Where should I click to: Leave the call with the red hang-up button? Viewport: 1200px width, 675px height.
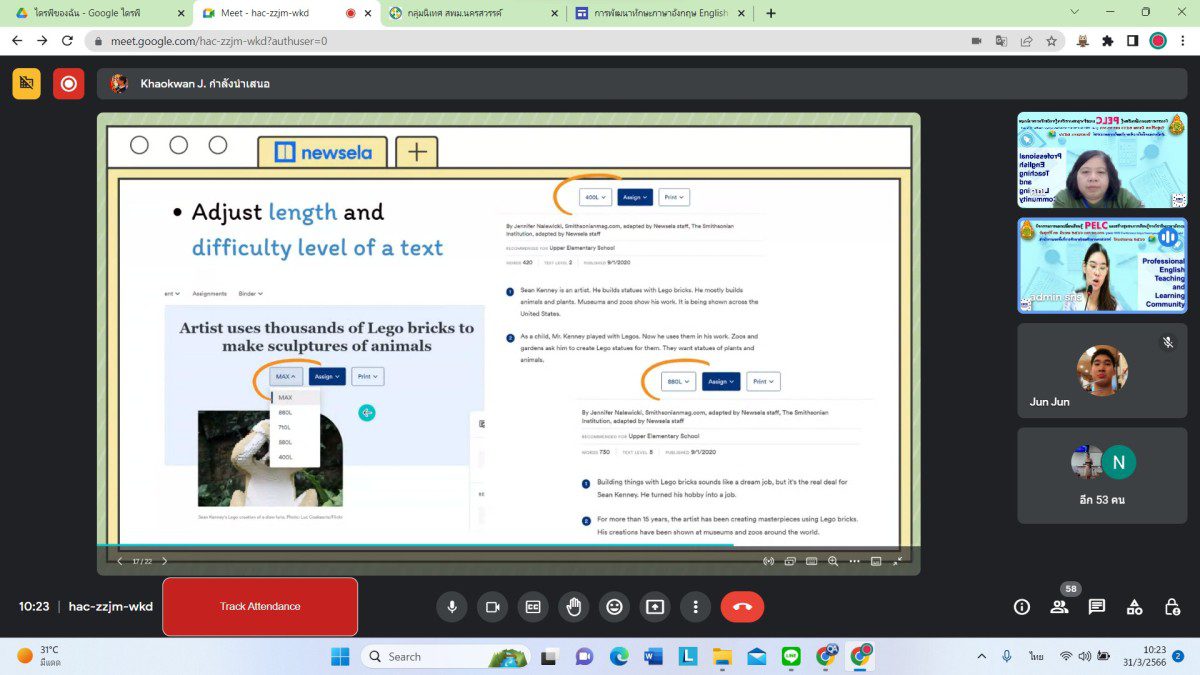point(742,606)
